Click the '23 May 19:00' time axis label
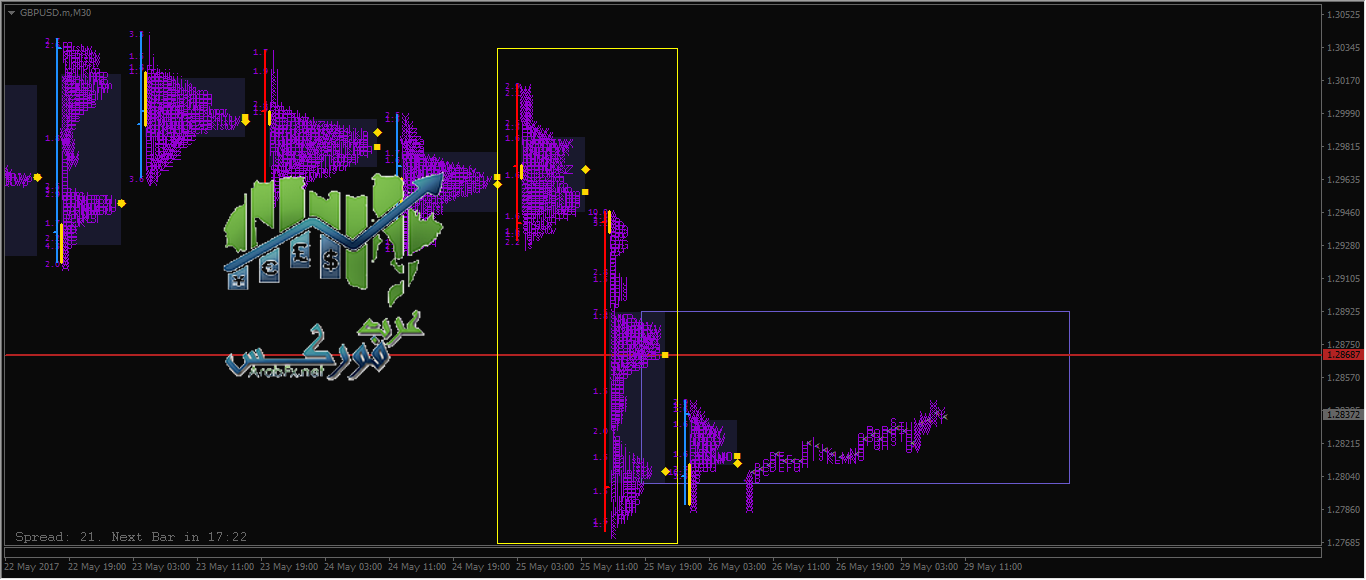The image size is (1366, 580). (x=289, y=567)
